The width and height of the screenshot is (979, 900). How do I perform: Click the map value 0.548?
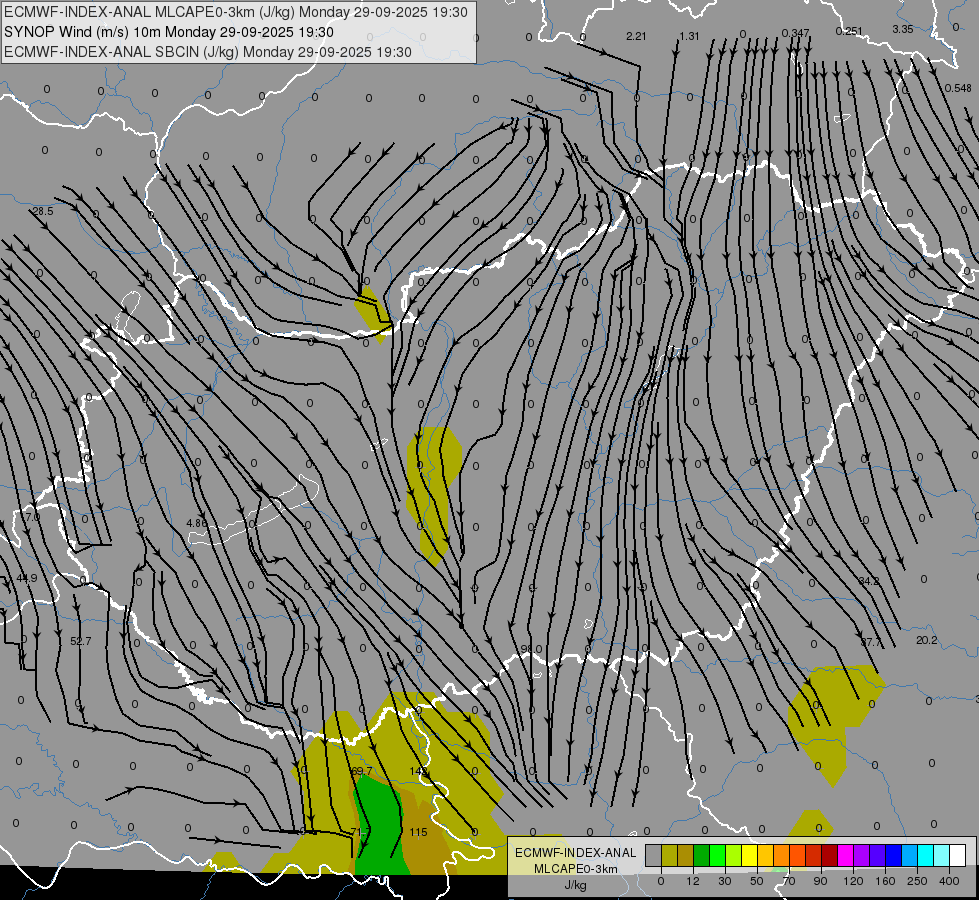[x=958, y=88]
